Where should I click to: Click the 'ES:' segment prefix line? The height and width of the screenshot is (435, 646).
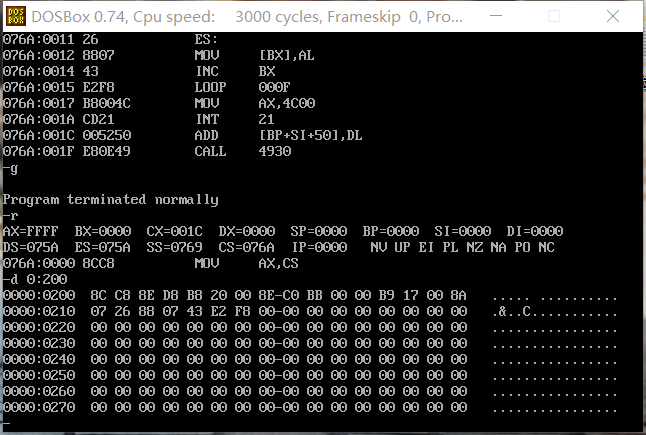tap(206, 39)
